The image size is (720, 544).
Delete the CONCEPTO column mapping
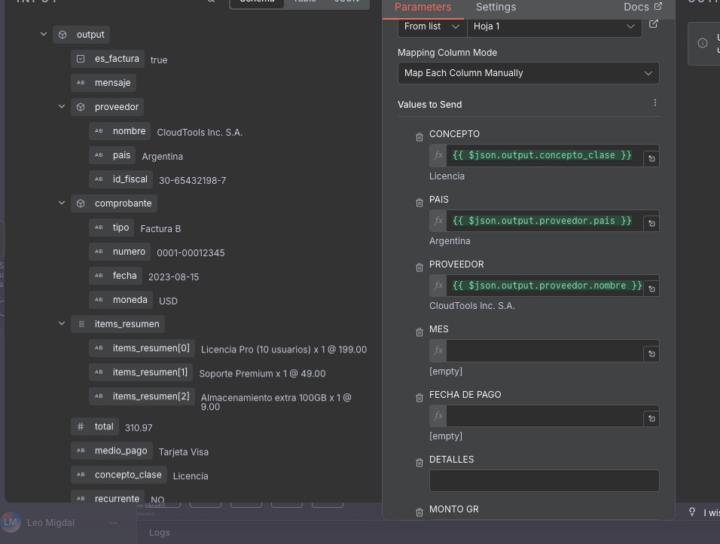419,137
